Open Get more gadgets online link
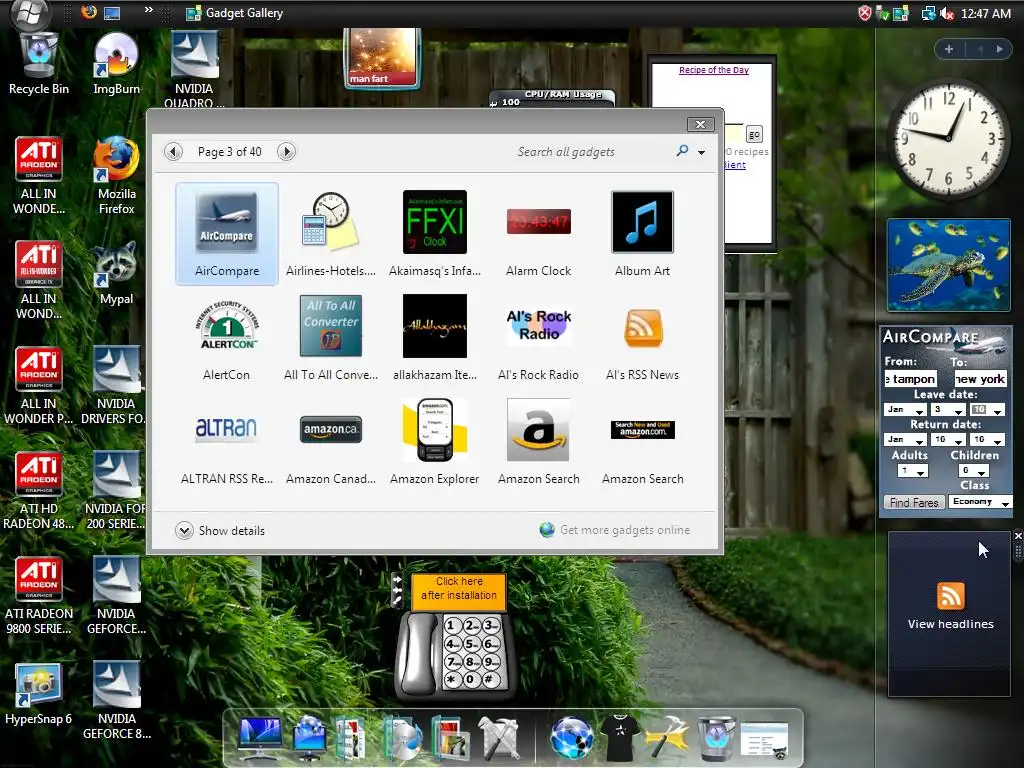 click(x=615, y=530)
